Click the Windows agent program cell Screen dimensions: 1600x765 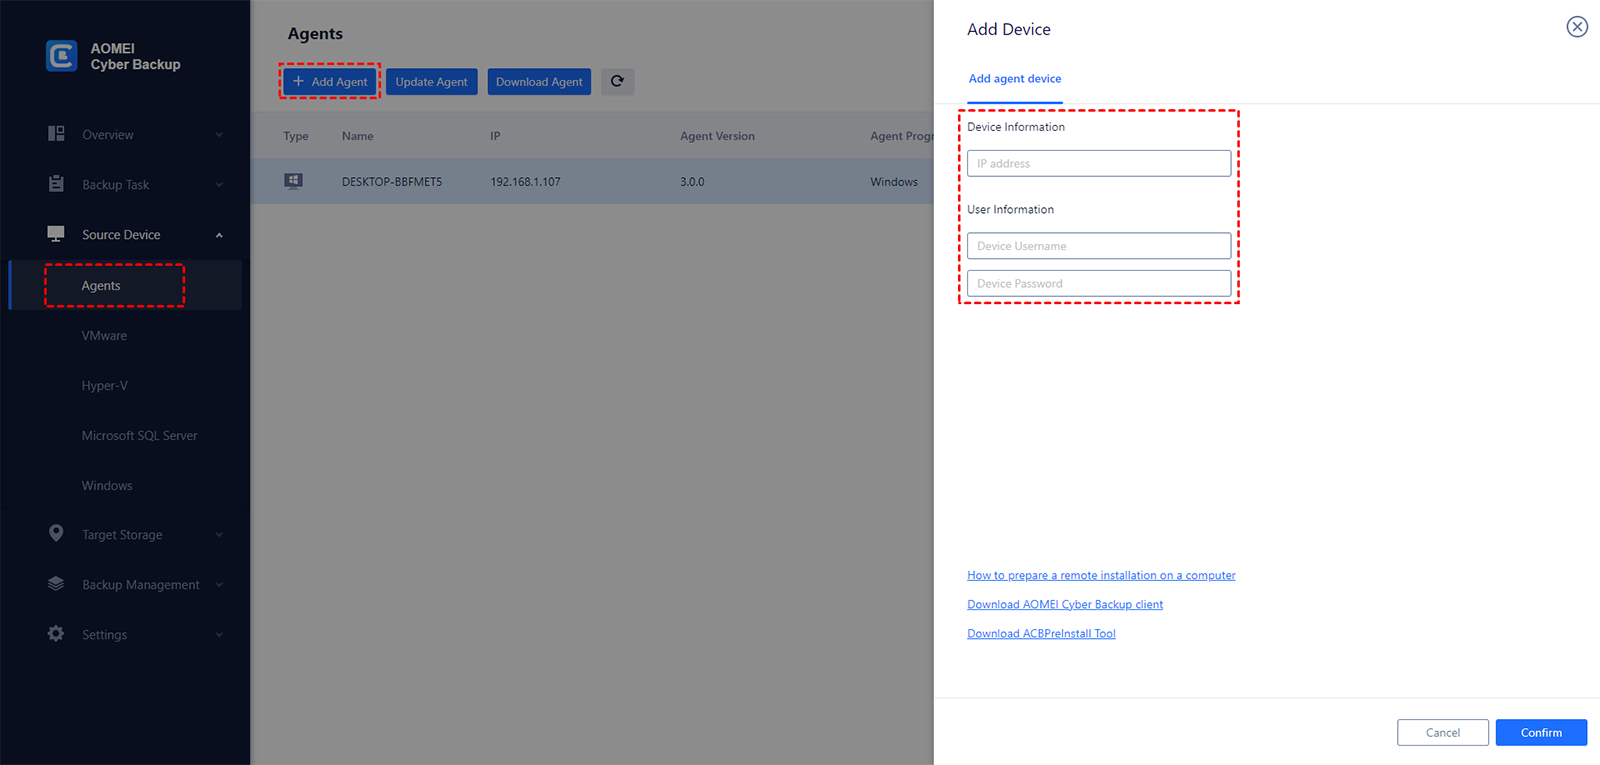tap(894, 182)
